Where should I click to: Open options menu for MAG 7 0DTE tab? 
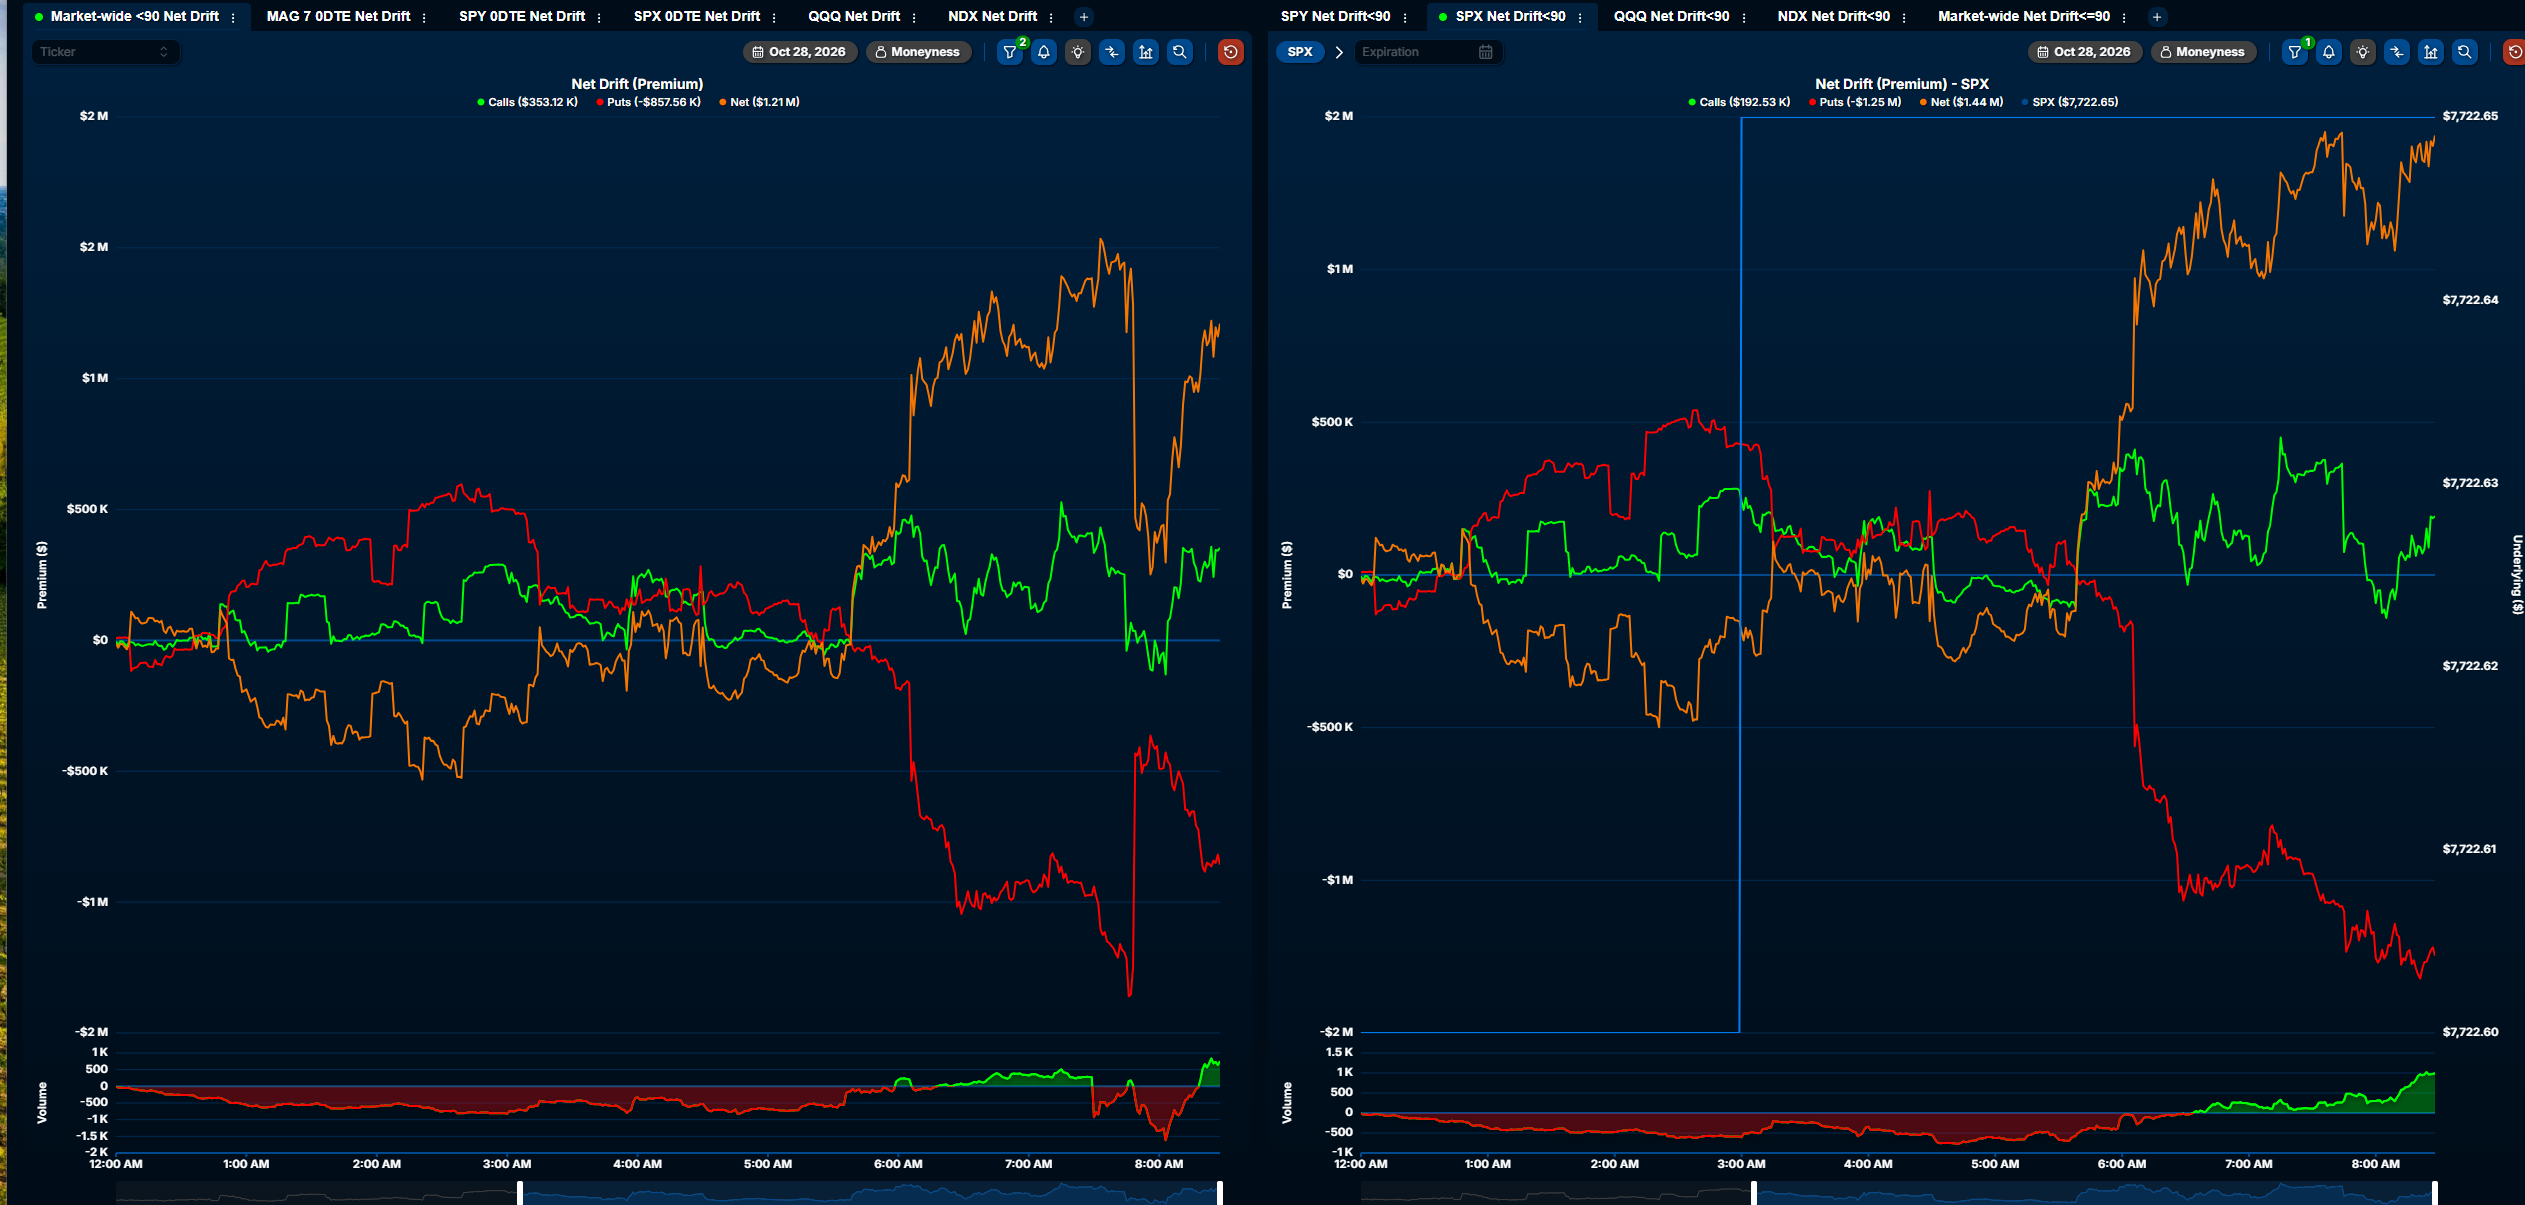click(424, 17)
